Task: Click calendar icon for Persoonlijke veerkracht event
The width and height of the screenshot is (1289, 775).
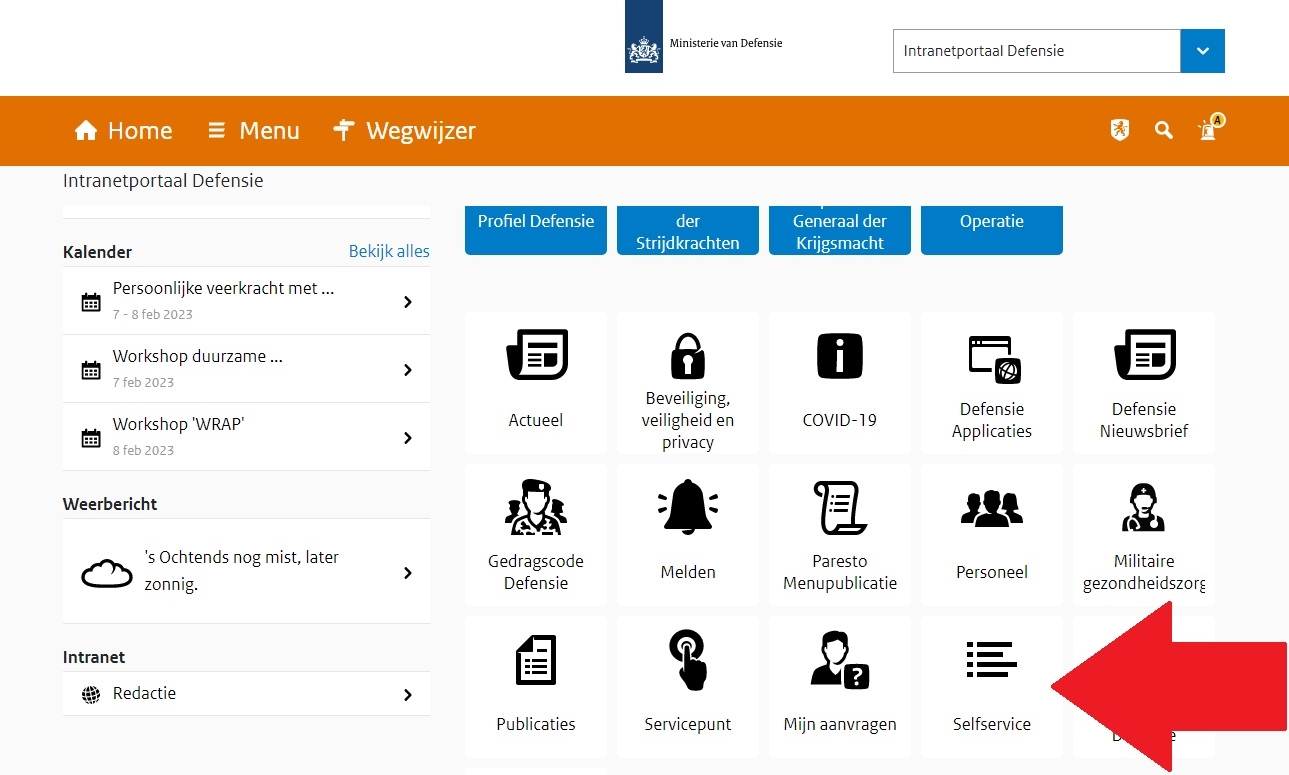Action: click(x=91, y=302)
